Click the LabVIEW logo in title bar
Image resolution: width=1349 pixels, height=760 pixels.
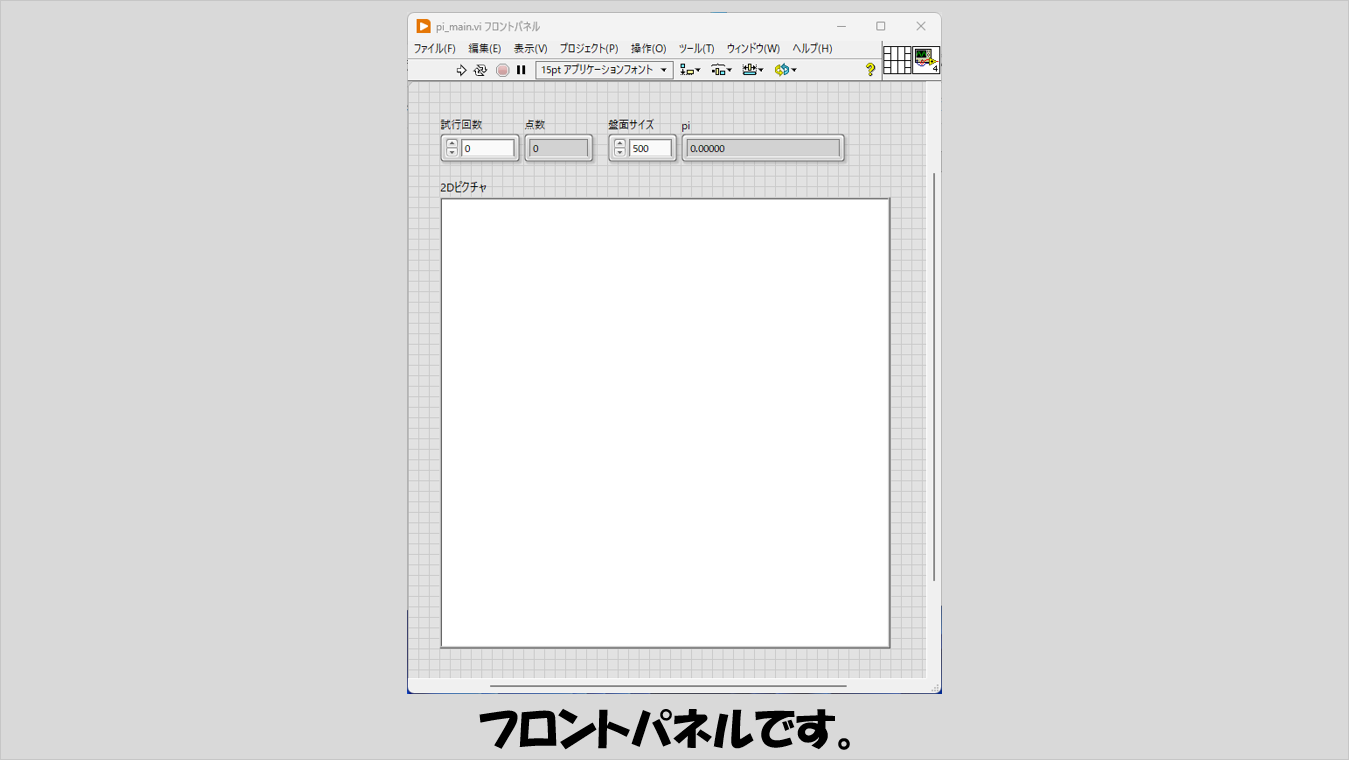pos(424,26)
